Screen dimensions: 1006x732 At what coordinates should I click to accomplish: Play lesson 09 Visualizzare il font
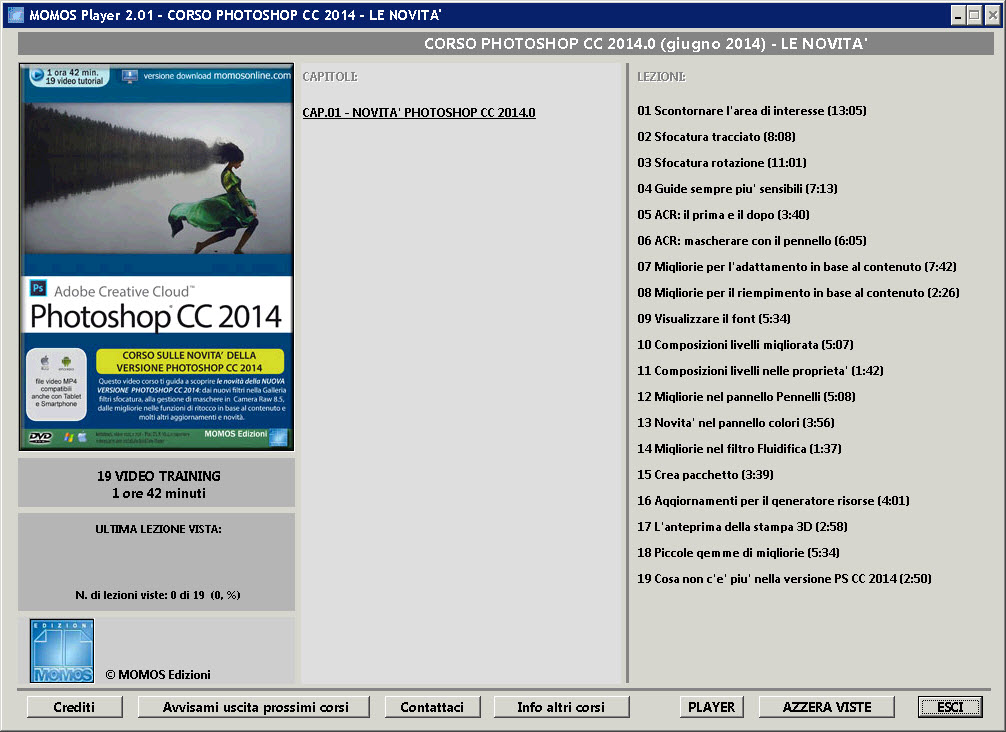[713, 319]
